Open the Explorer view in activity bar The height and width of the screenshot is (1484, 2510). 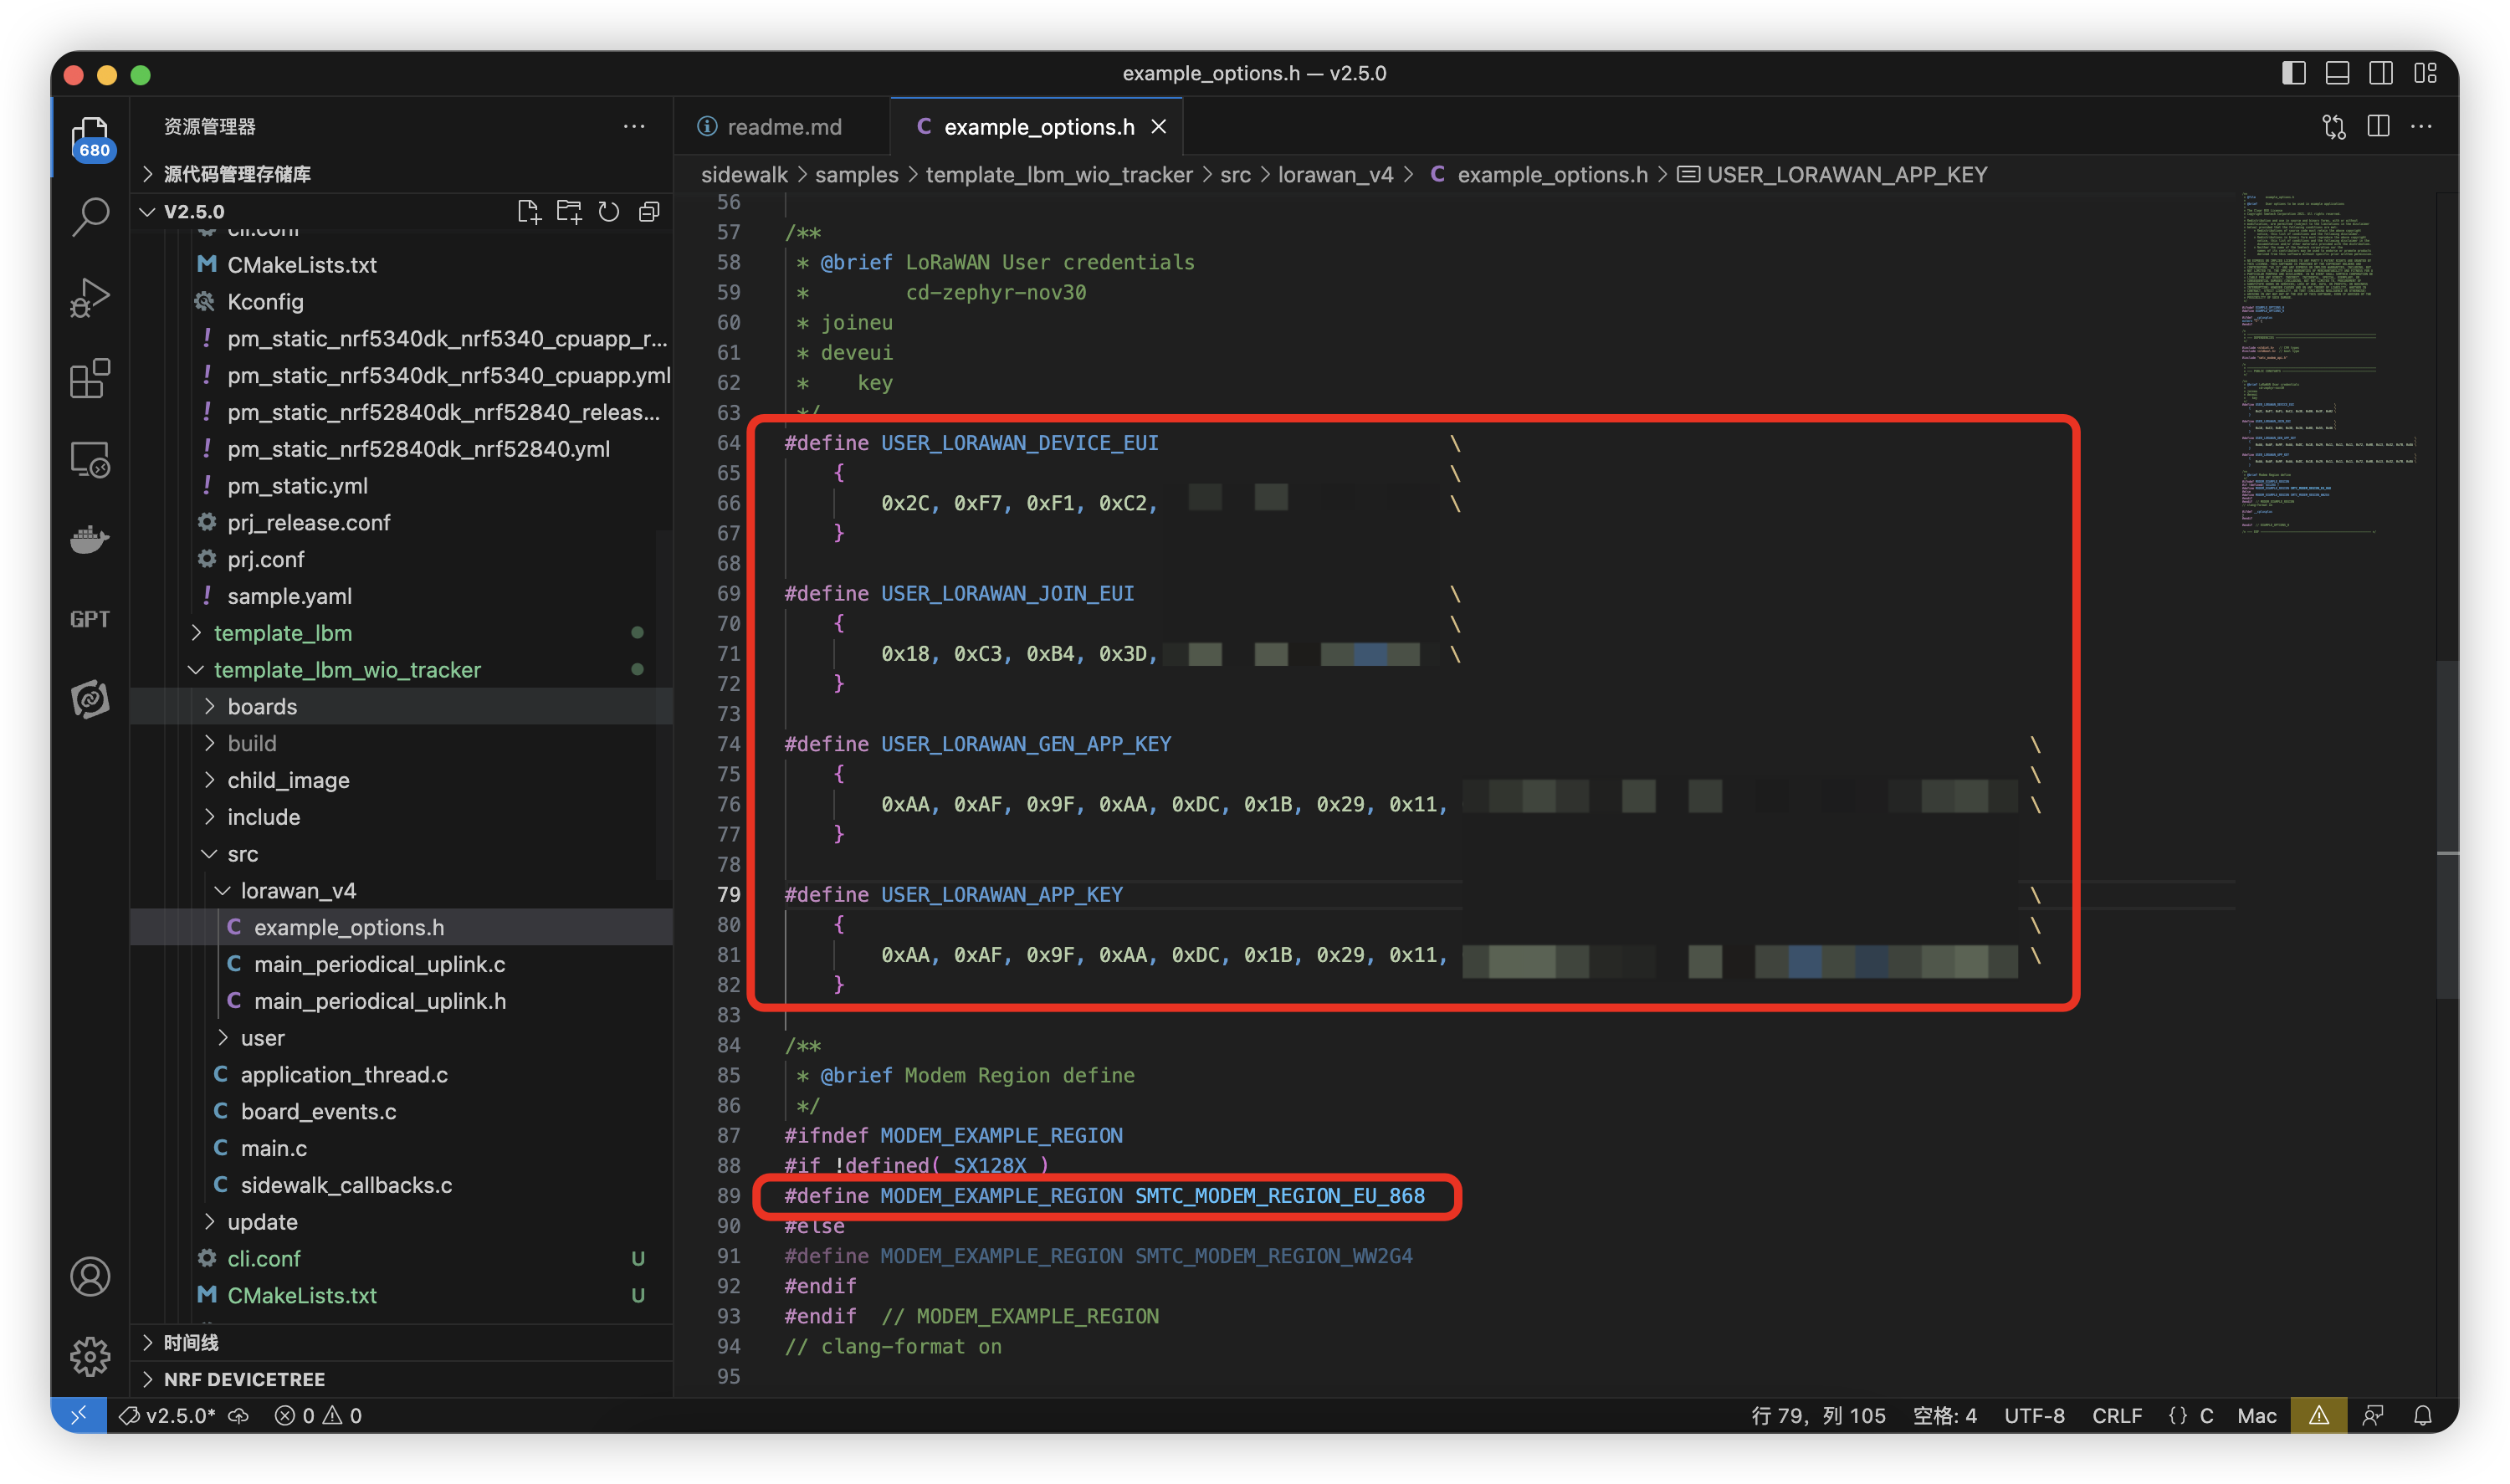click(90, 137)
